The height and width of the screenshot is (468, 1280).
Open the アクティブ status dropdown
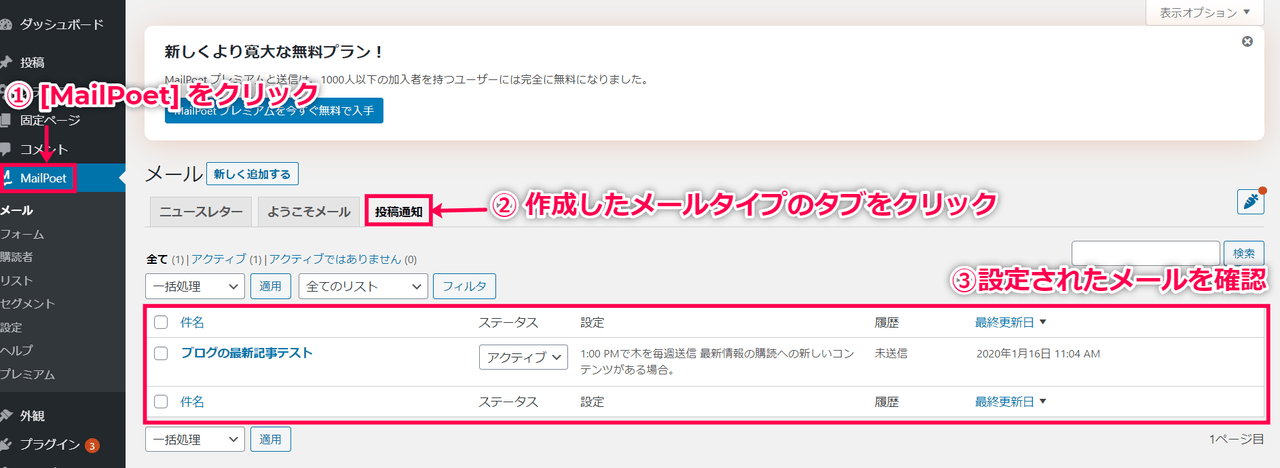pyautogui.click(x=523, y=357)
